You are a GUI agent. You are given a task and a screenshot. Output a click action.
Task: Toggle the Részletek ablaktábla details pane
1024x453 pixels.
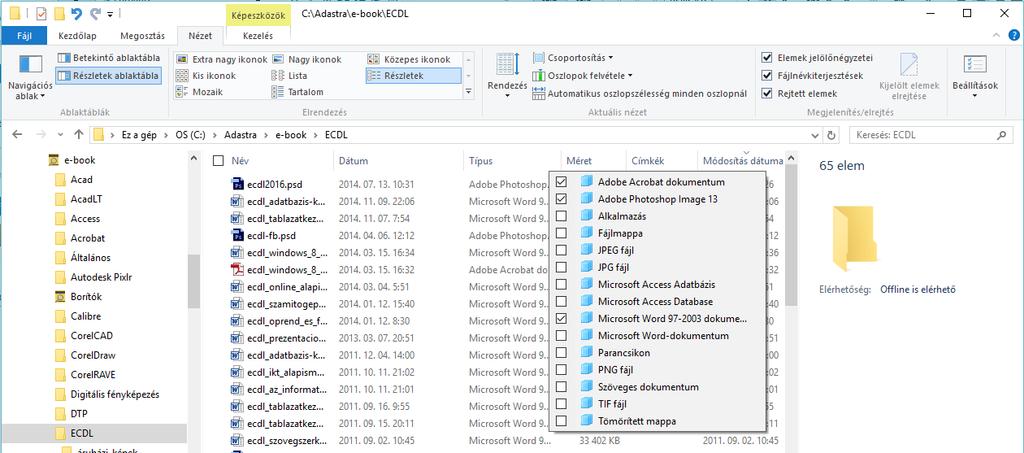click(108, 76)
